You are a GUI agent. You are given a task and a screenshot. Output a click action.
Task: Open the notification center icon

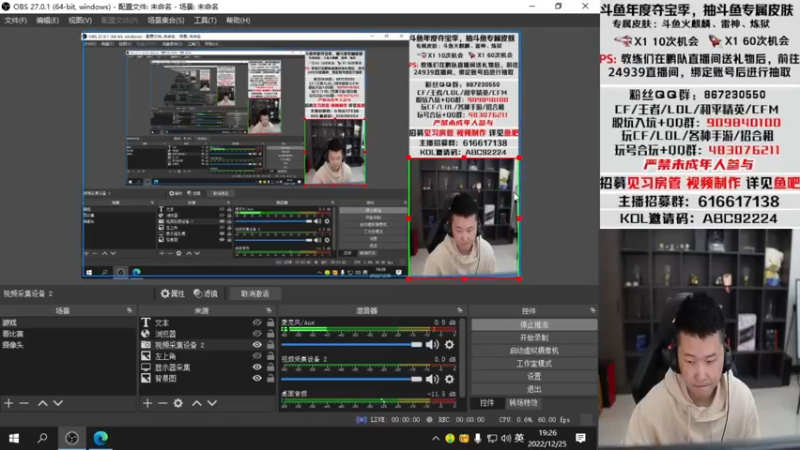[x=581, y=438]
